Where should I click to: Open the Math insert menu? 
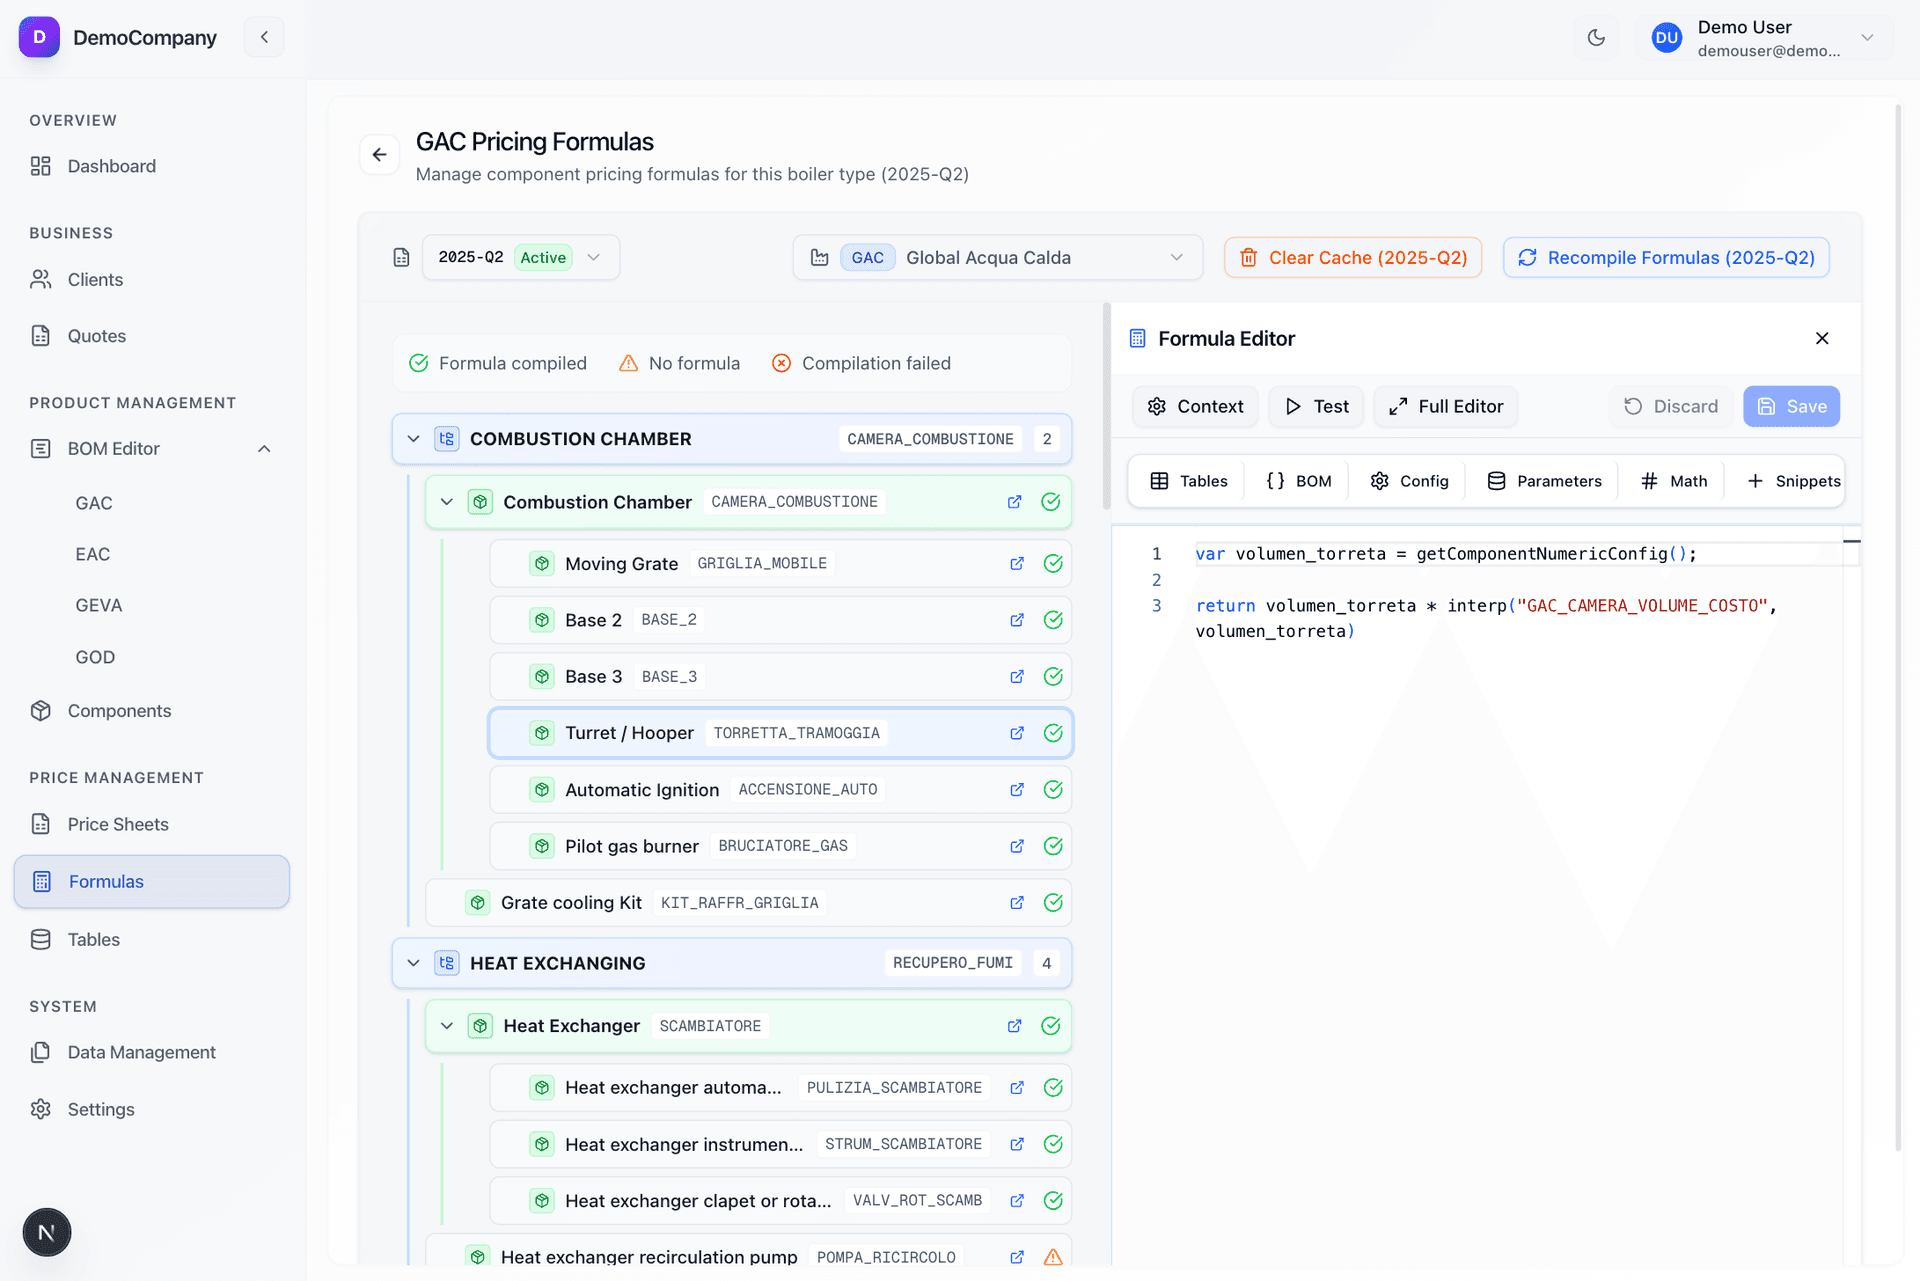point(1674,481)
